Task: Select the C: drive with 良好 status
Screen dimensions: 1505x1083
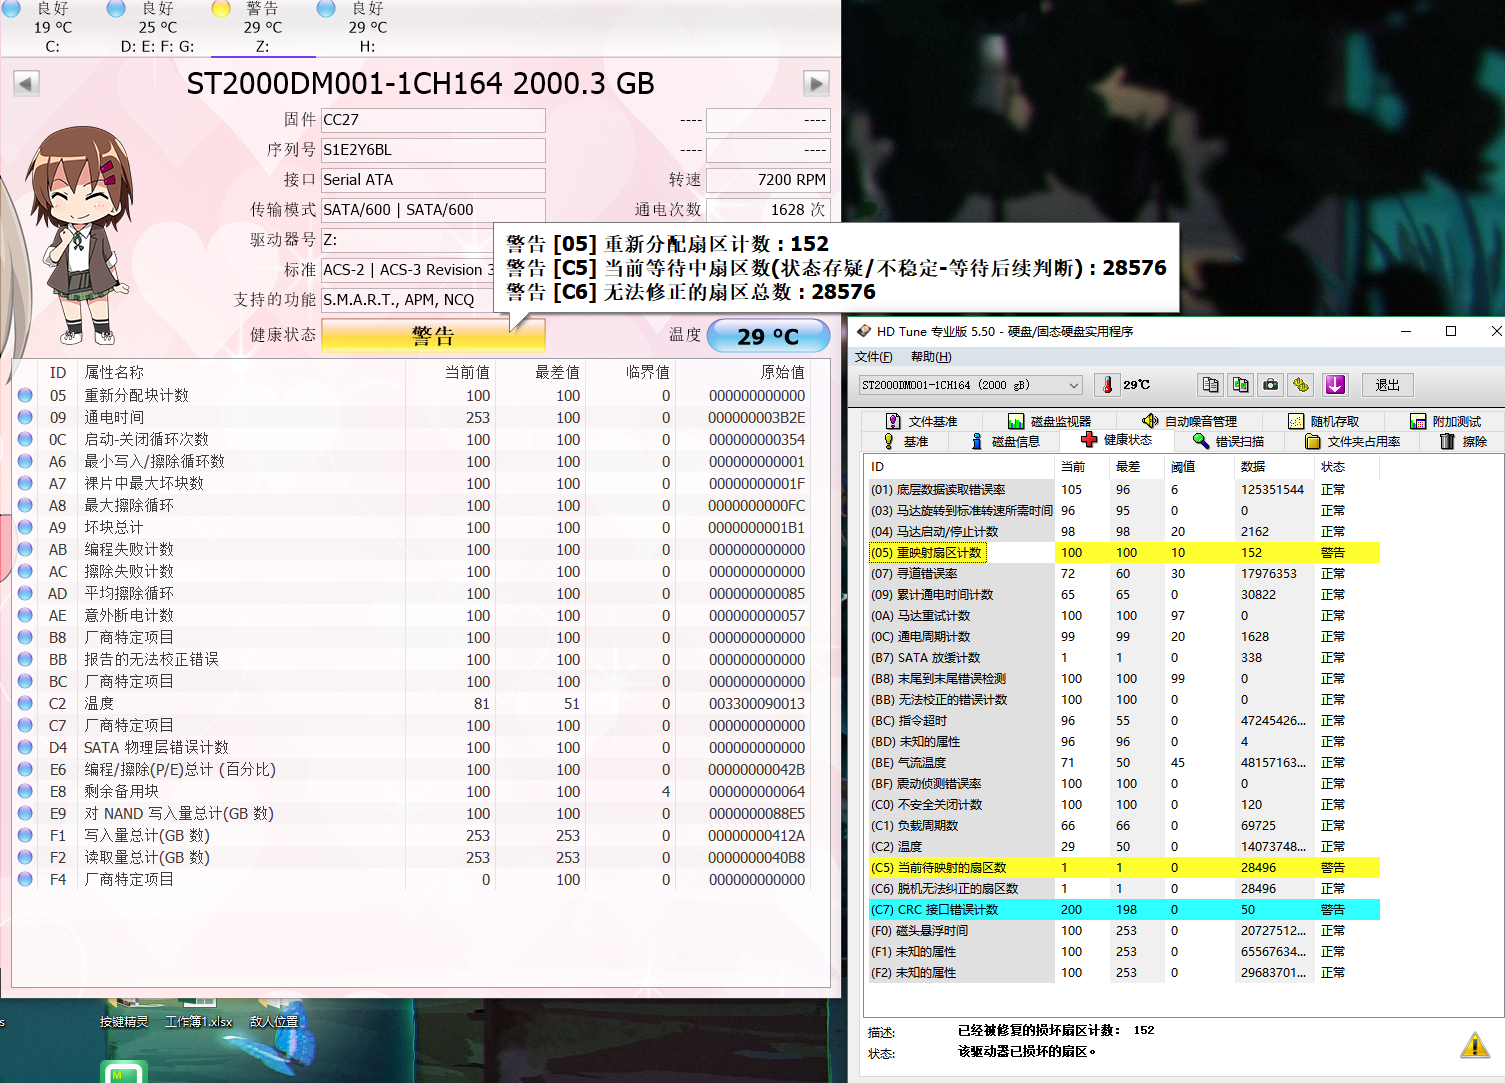Action: point(52,27)
